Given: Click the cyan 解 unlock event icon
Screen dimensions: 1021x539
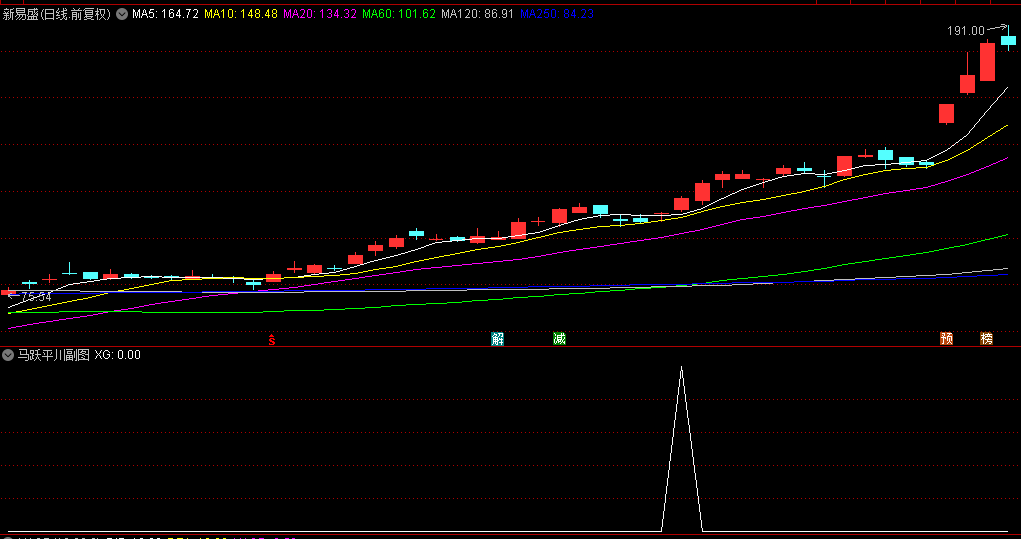Looking at the screenshot, I should [497, 339].
